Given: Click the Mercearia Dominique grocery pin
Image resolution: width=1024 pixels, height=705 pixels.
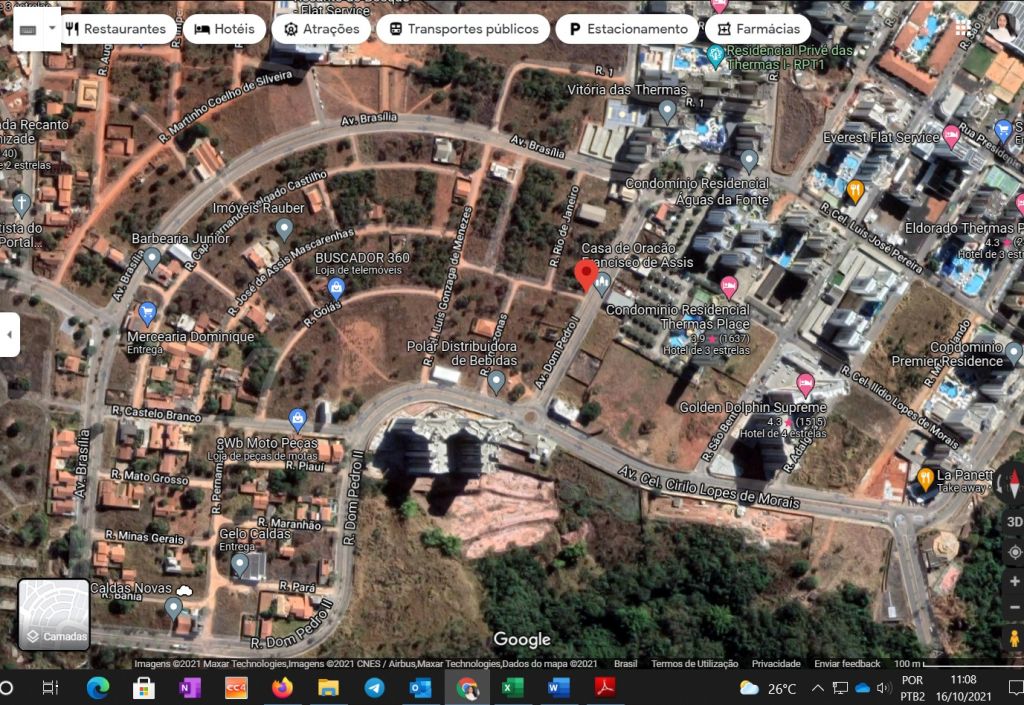Looking at the screenshot, I should (x=147, y=313).
